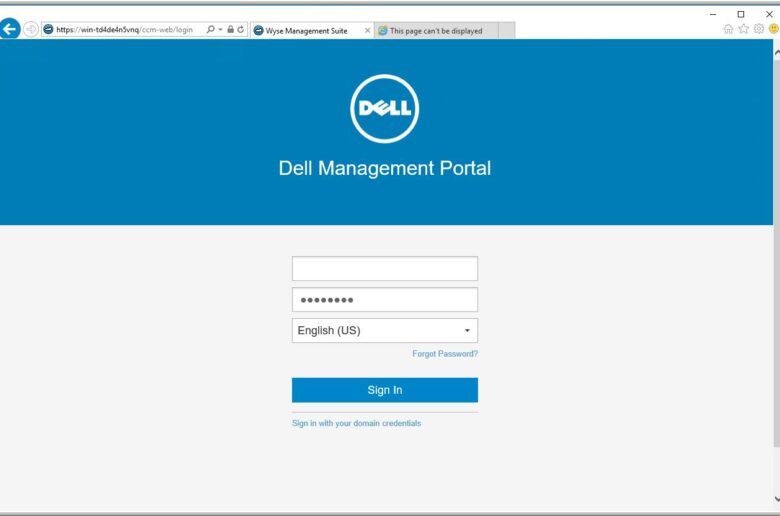
Task: Click the smiley feedback icon
Action: pyautogui.click(x=774, y=29)
